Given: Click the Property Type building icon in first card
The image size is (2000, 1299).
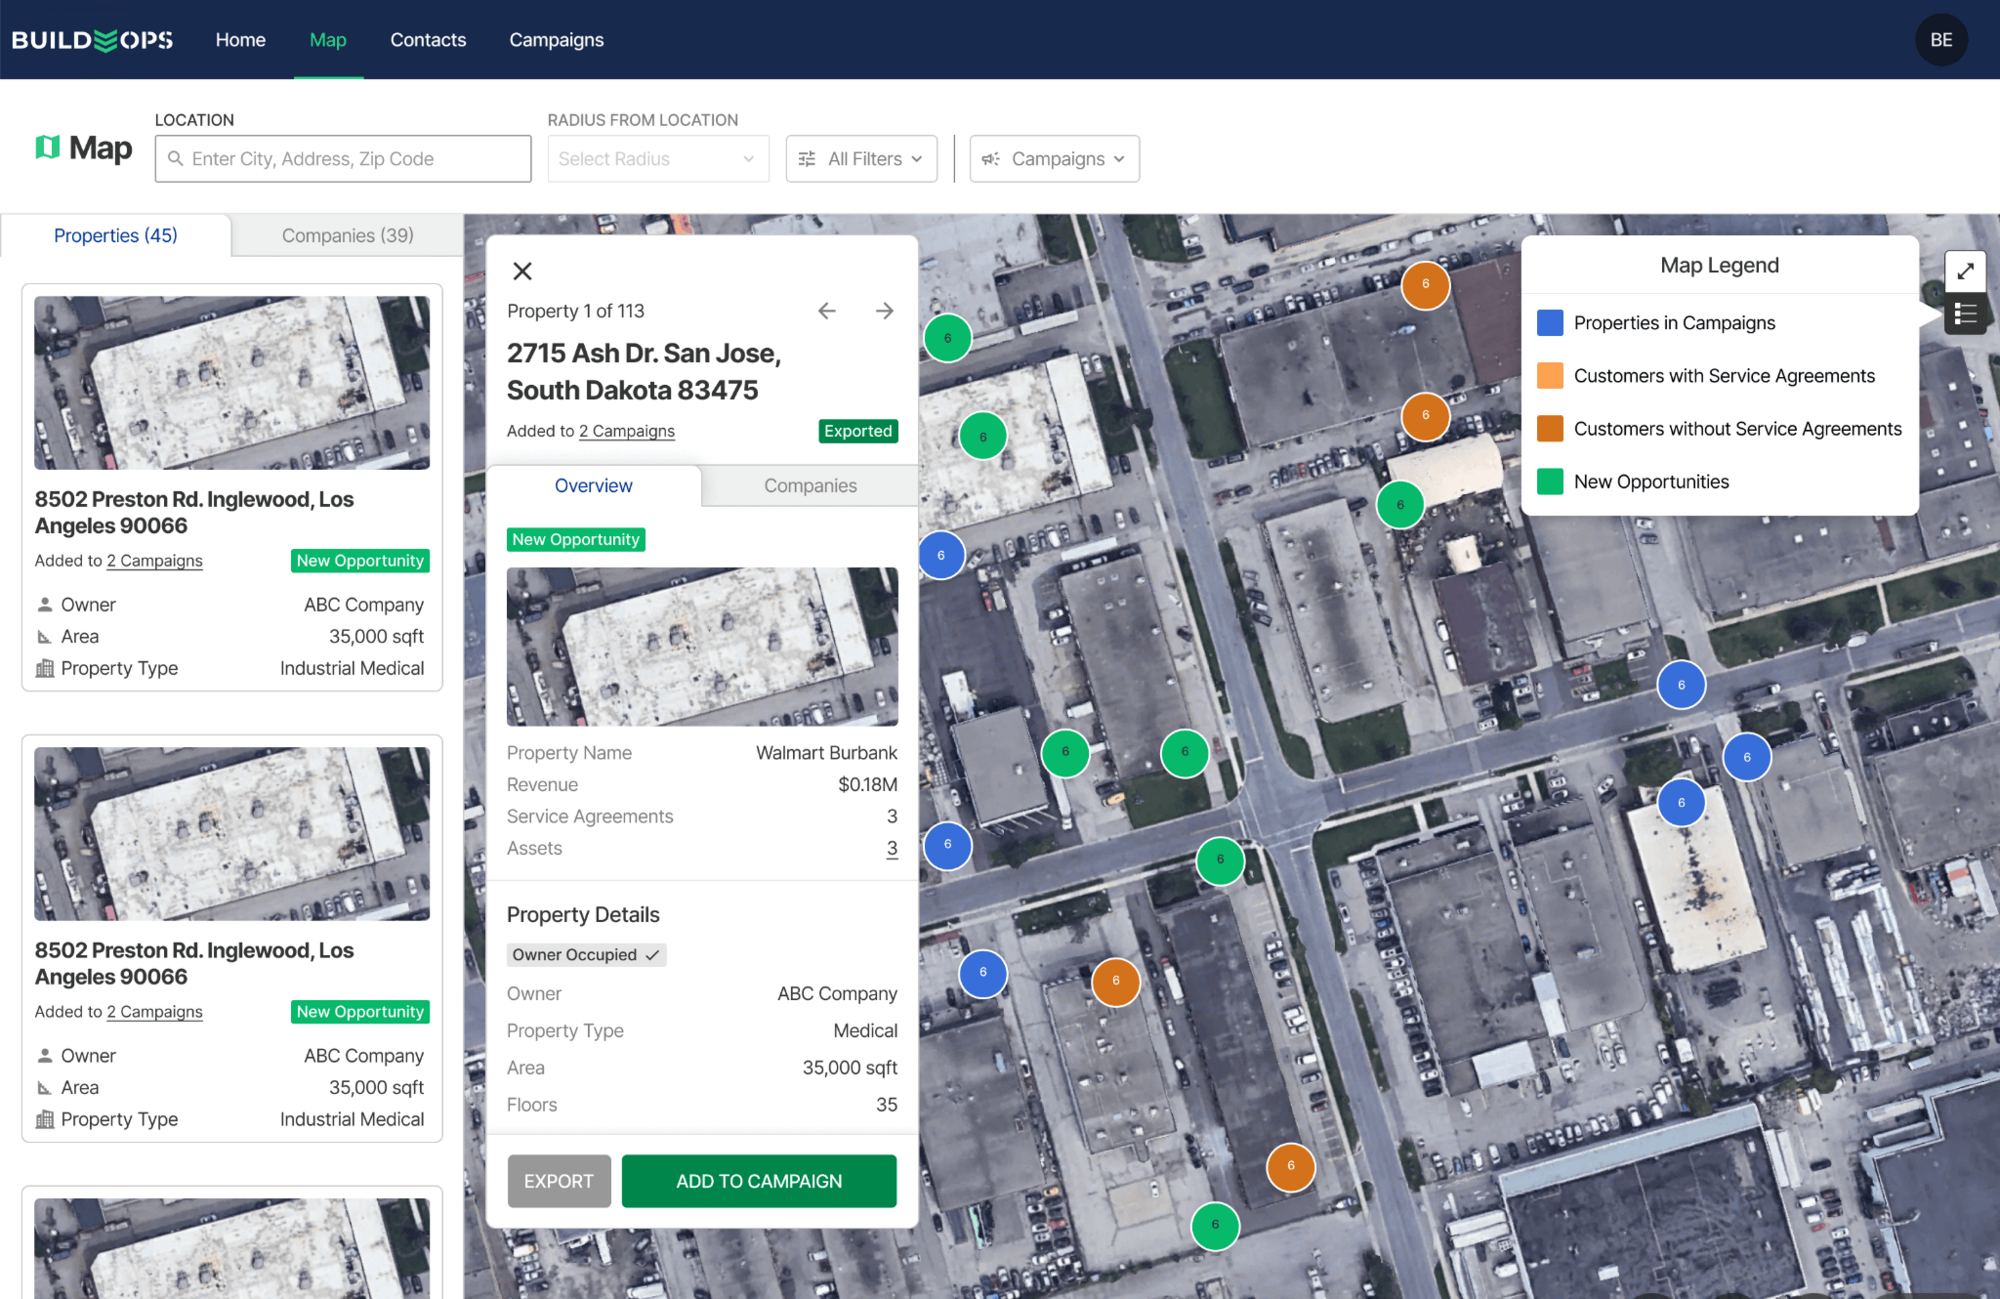Looking at the screenshot, I should click(45, 668).
